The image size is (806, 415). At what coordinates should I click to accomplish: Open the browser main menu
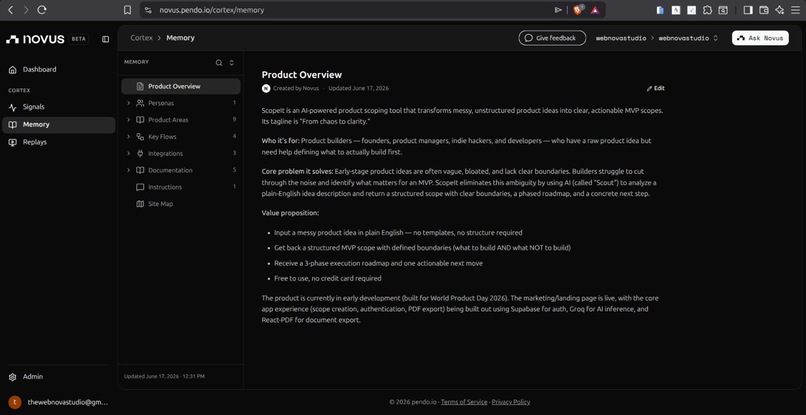pyautogui.click(x=795, y=10)
